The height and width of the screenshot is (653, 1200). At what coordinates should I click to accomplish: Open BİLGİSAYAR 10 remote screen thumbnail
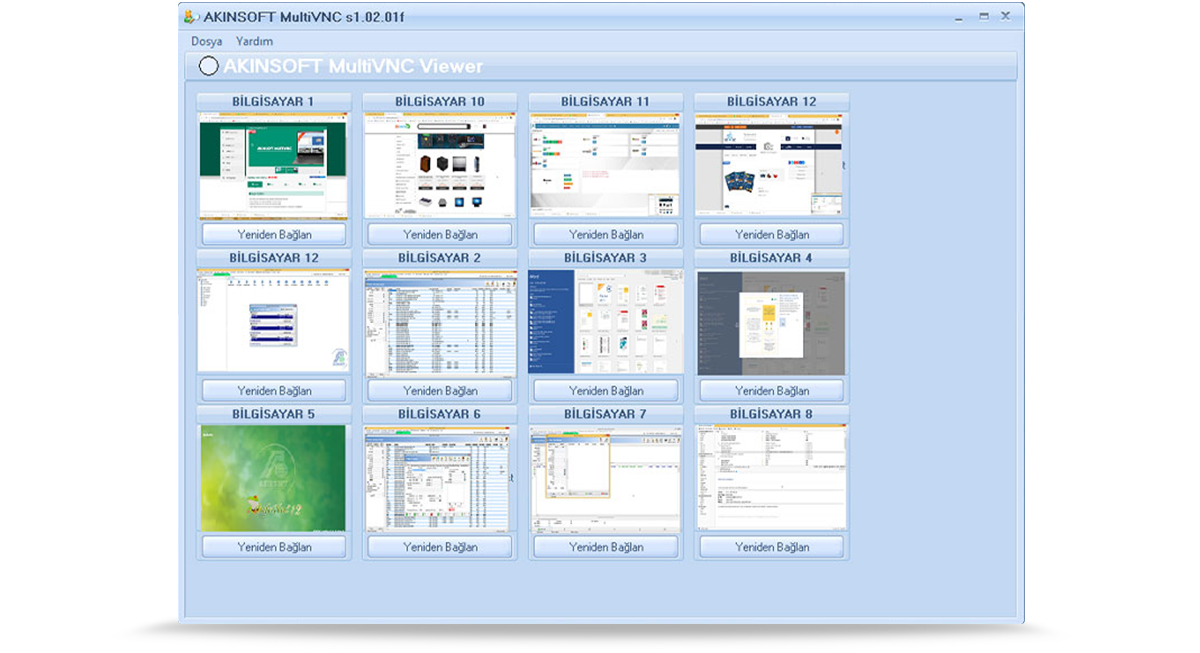coord(439,166)
